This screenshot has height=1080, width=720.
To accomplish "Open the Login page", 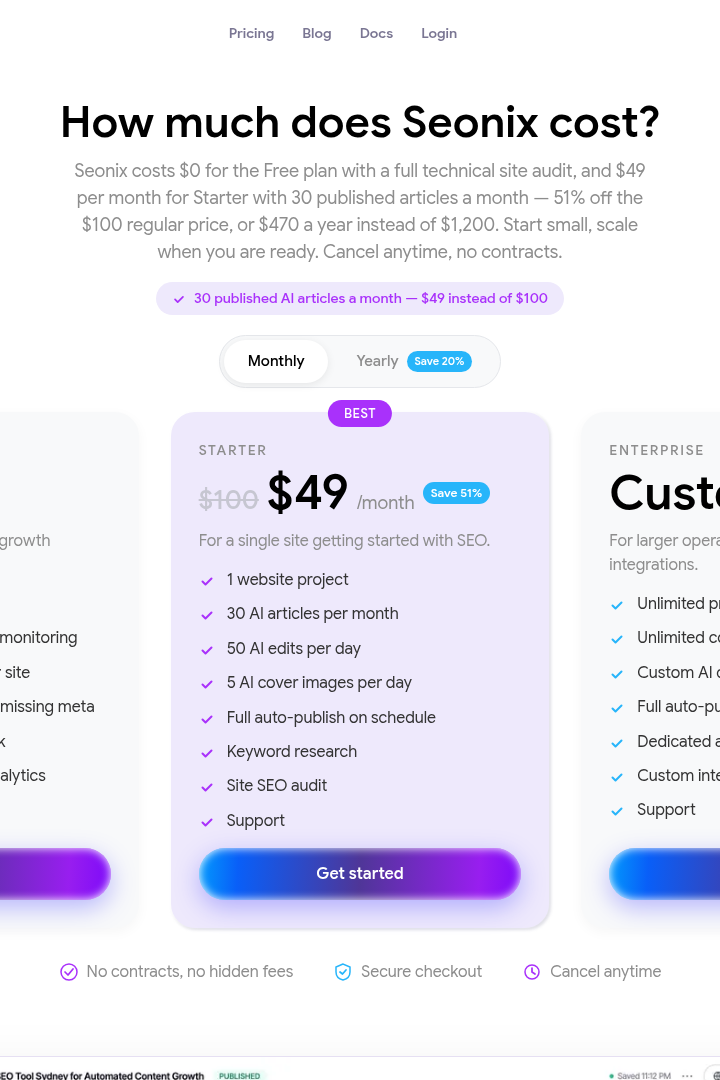I will click(x=439, y=33).
